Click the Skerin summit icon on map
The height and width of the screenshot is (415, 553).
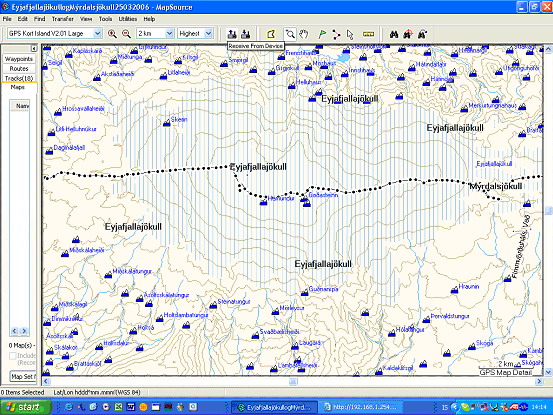click(x=167, y=123)
